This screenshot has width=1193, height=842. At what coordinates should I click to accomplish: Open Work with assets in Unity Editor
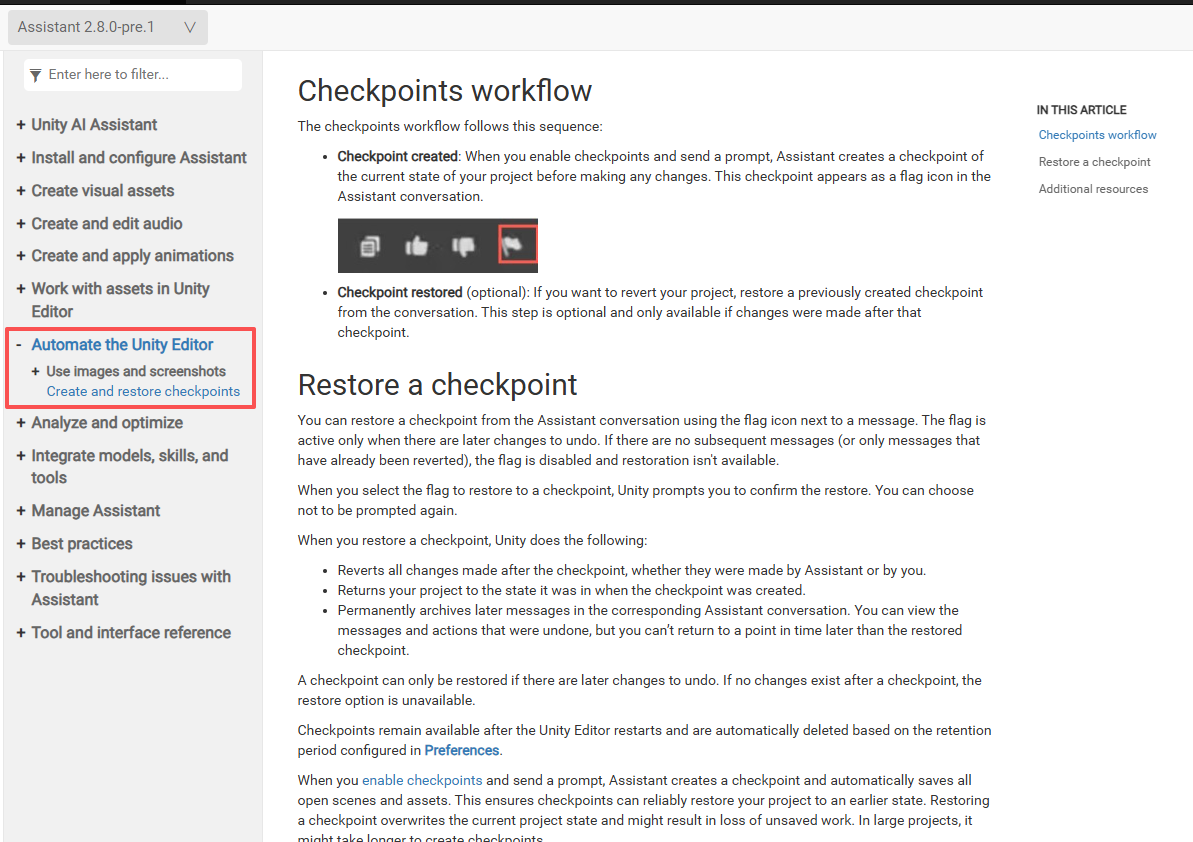[120, 300]
